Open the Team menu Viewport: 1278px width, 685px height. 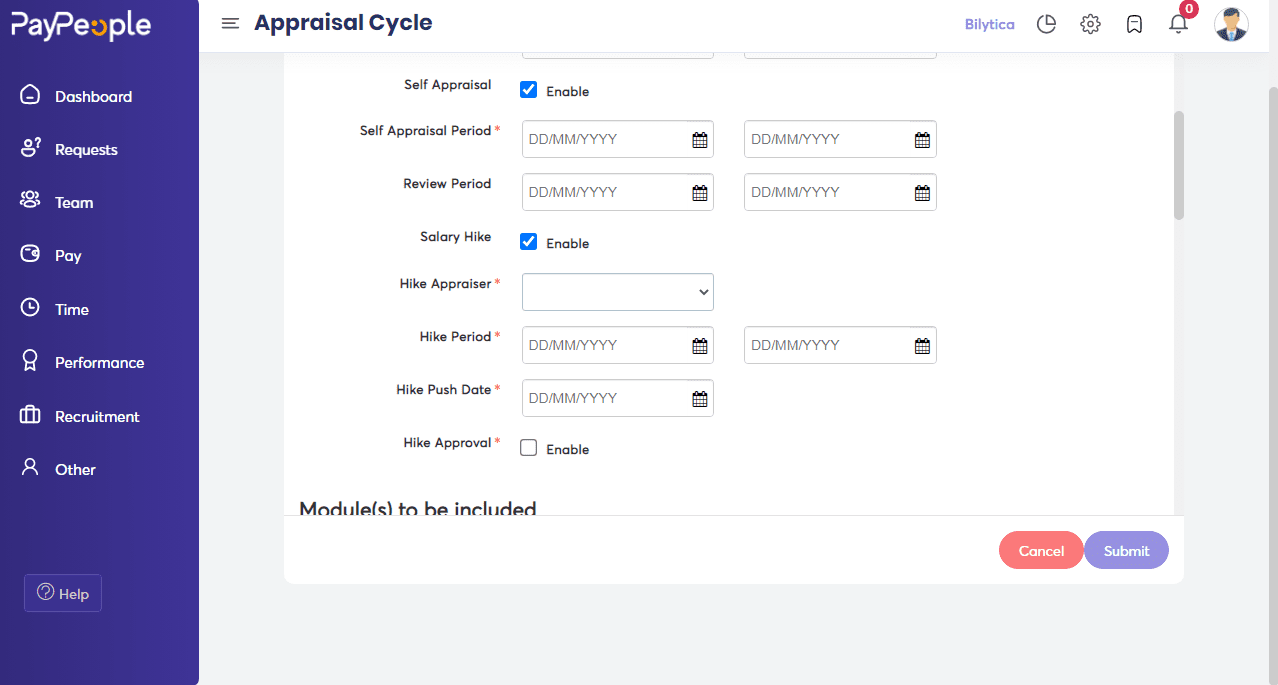(x=74, y=203)
